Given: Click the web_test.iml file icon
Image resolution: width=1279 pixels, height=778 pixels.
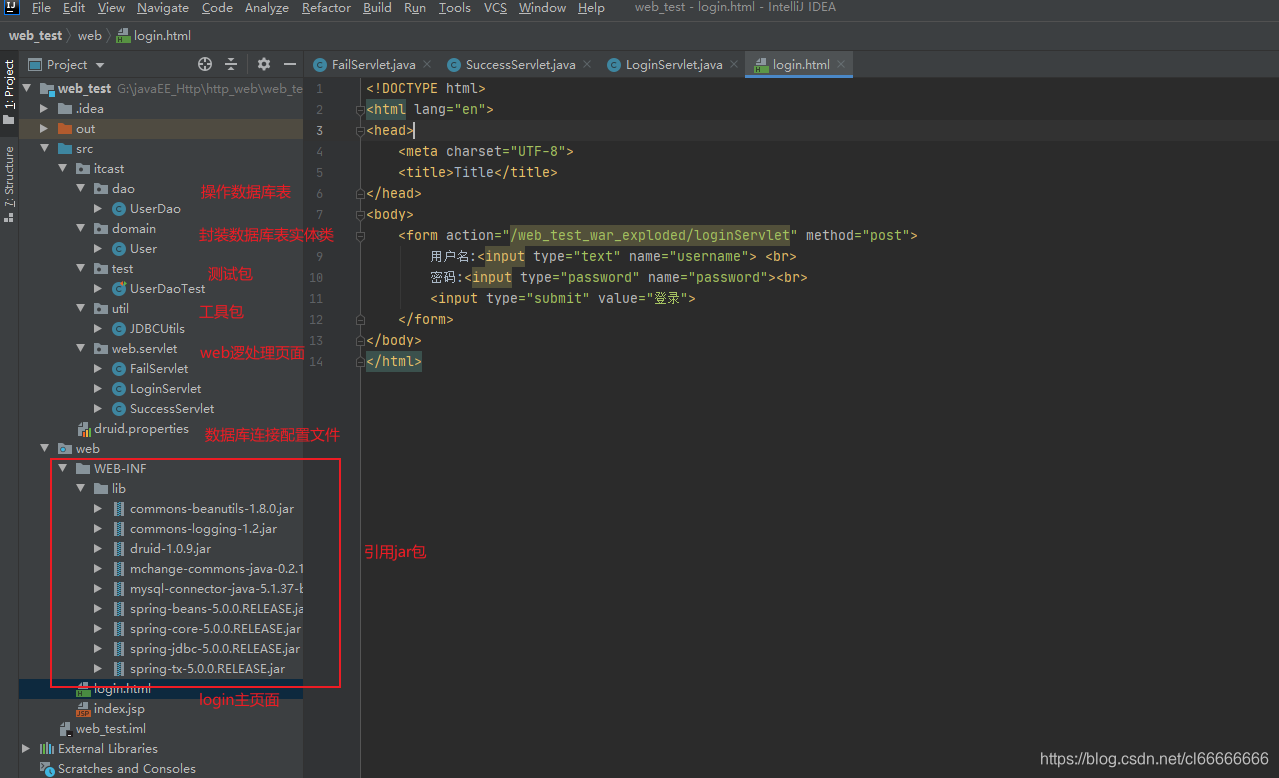Looking at the screenshot, I should pyautogui.click(x=66, y=729).
